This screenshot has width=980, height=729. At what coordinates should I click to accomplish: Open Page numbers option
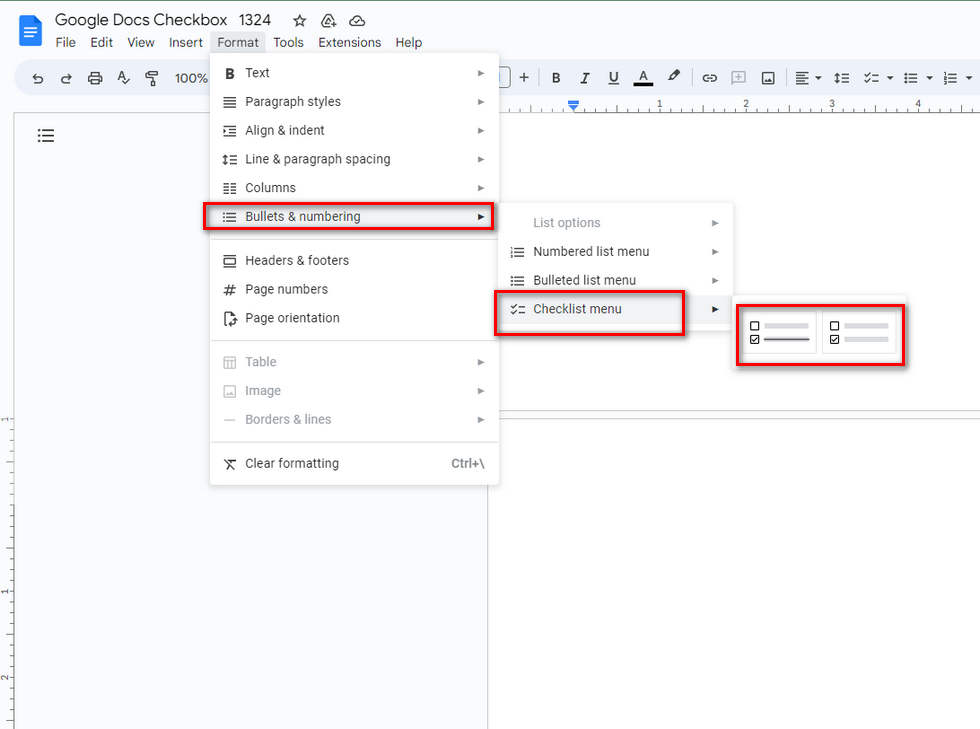tap(354, 289)
